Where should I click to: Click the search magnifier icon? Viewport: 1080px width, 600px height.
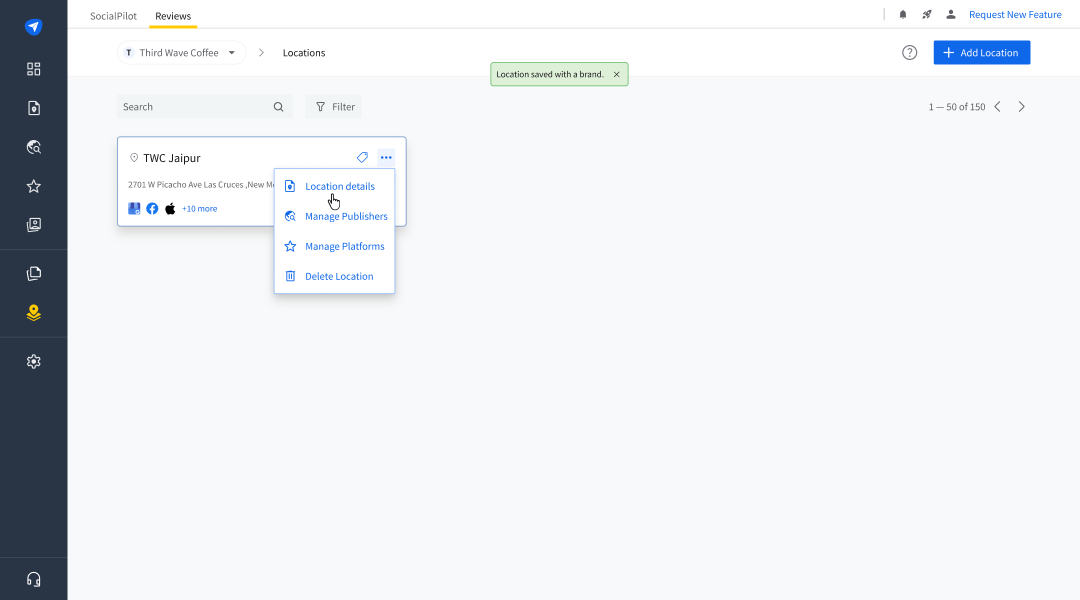(x=278, y=107)
